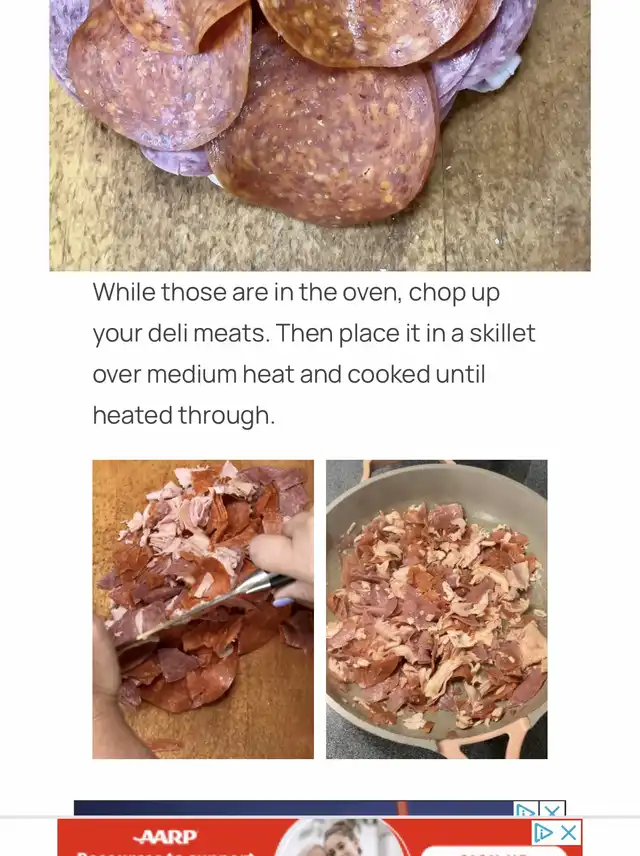Tap the dark blue inline ad banner

(295, 809)
